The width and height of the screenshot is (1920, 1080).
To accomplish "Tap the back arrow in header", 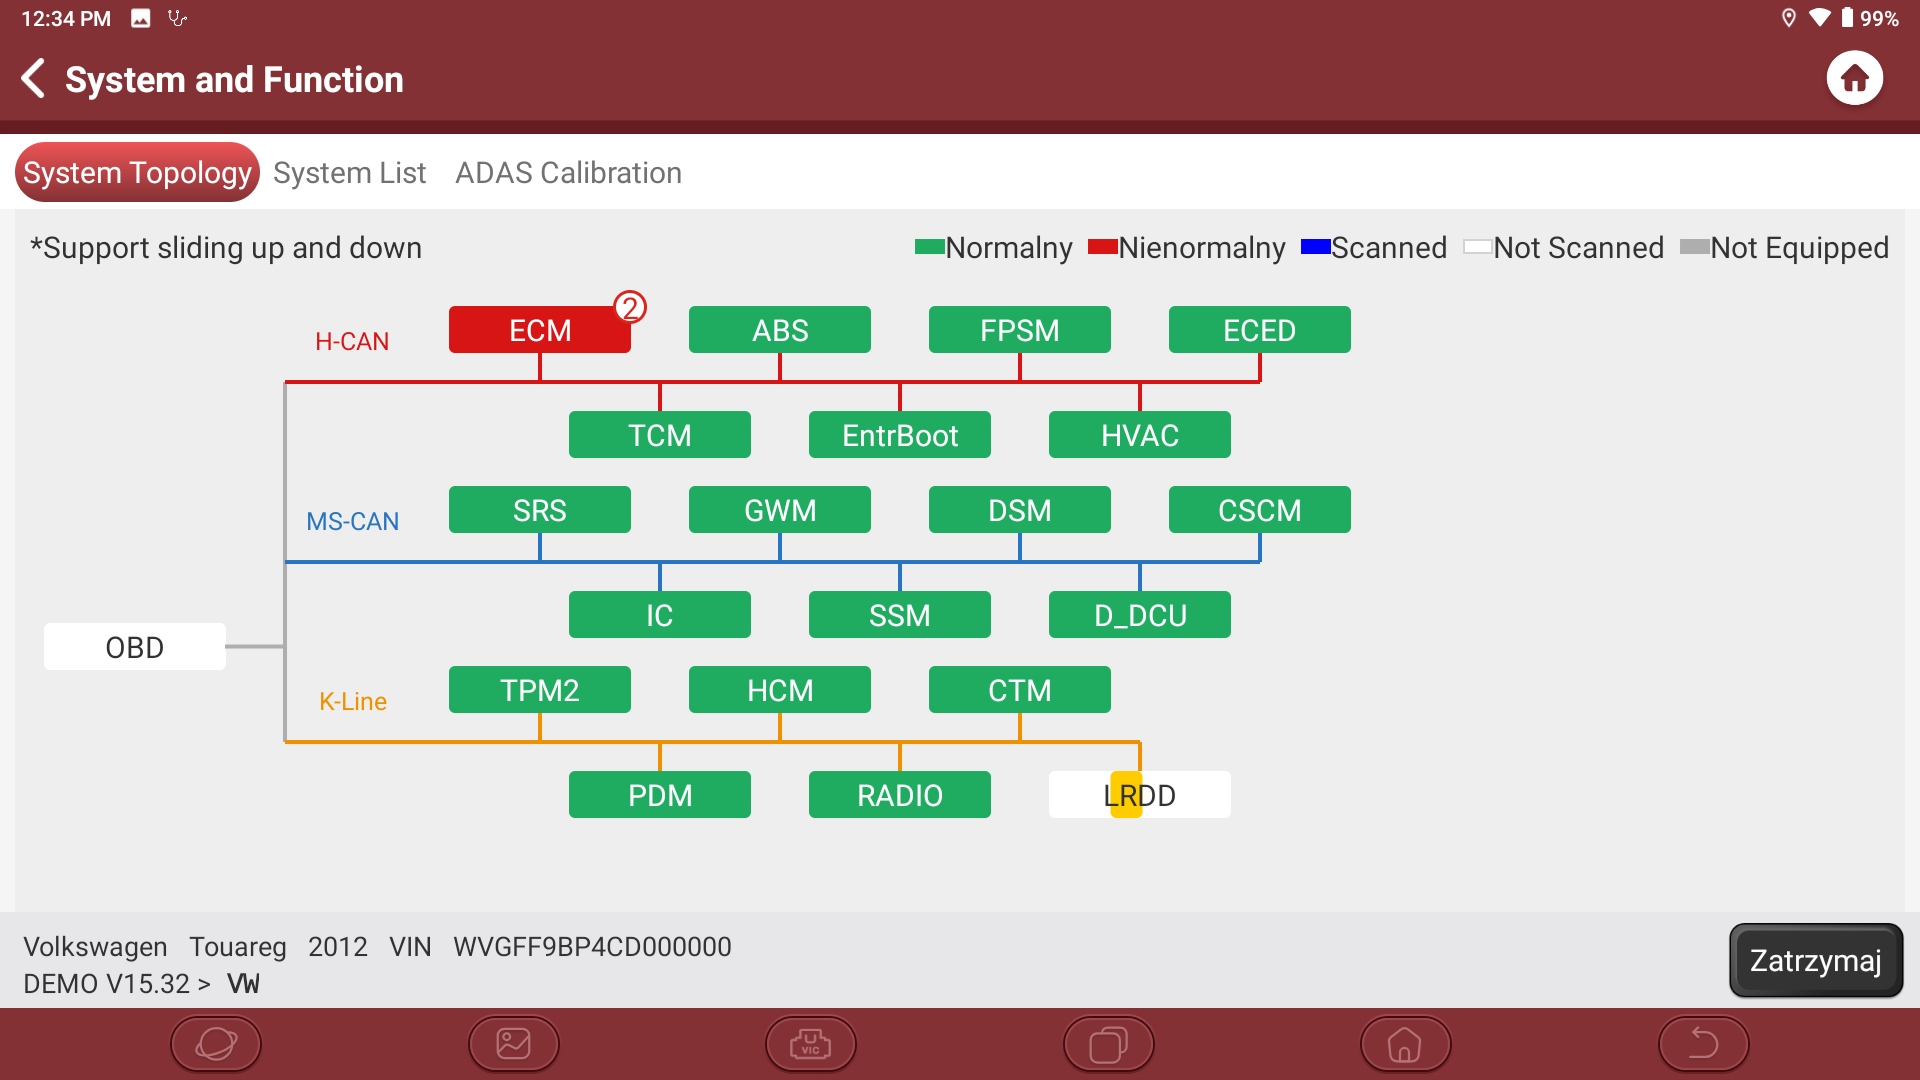I will 34,78.
